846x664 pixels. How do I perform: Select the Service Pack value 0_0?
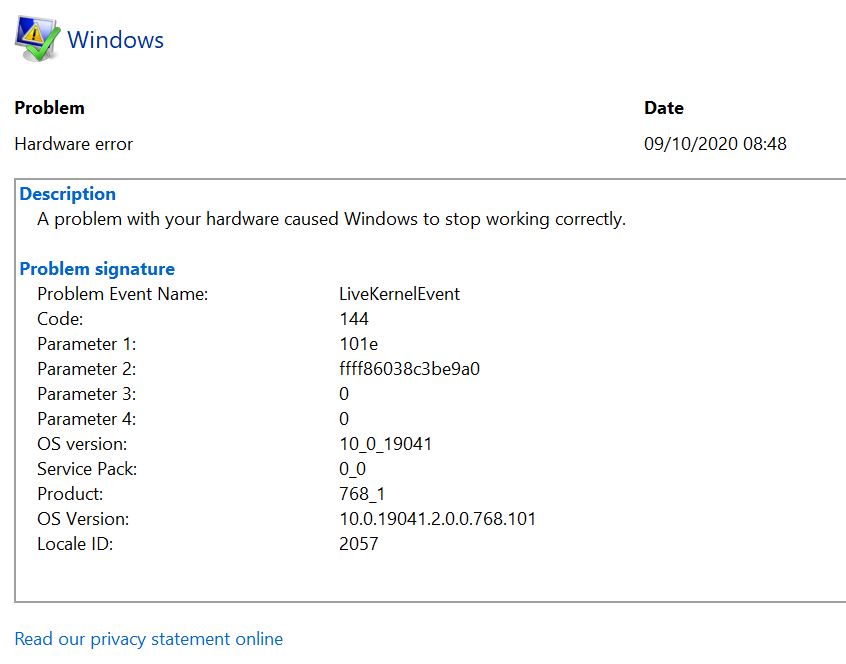(x=352, y=469)
